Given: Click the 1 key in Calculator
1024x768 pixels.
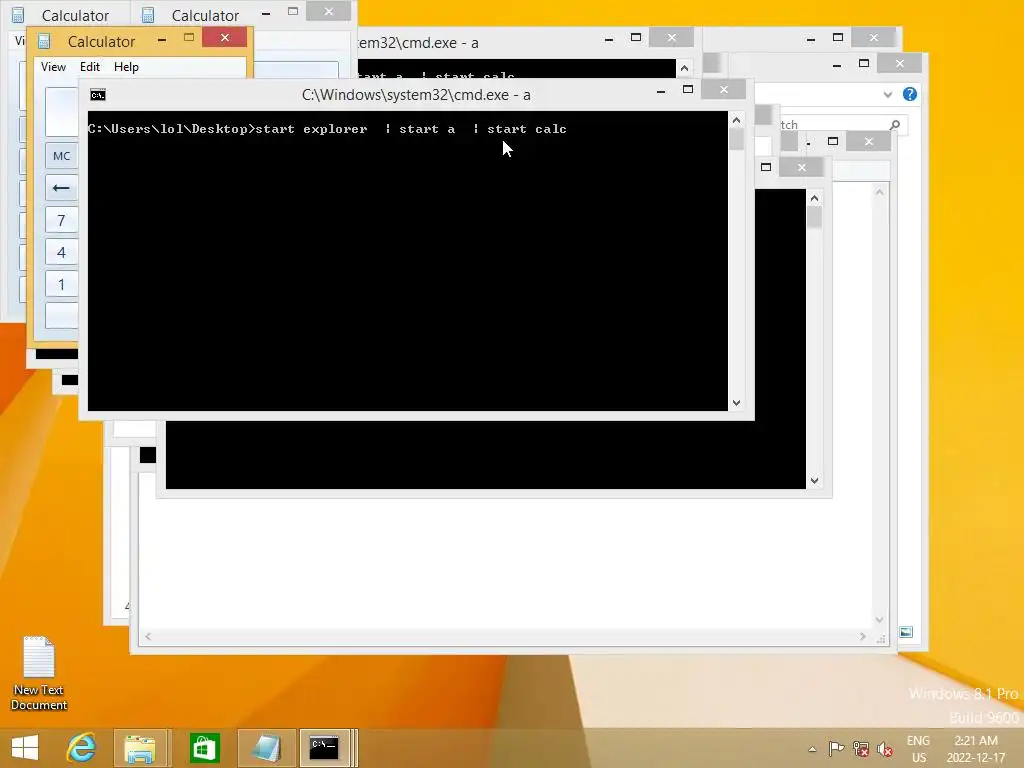Looking at the screenshot, I should click(61, 284).
